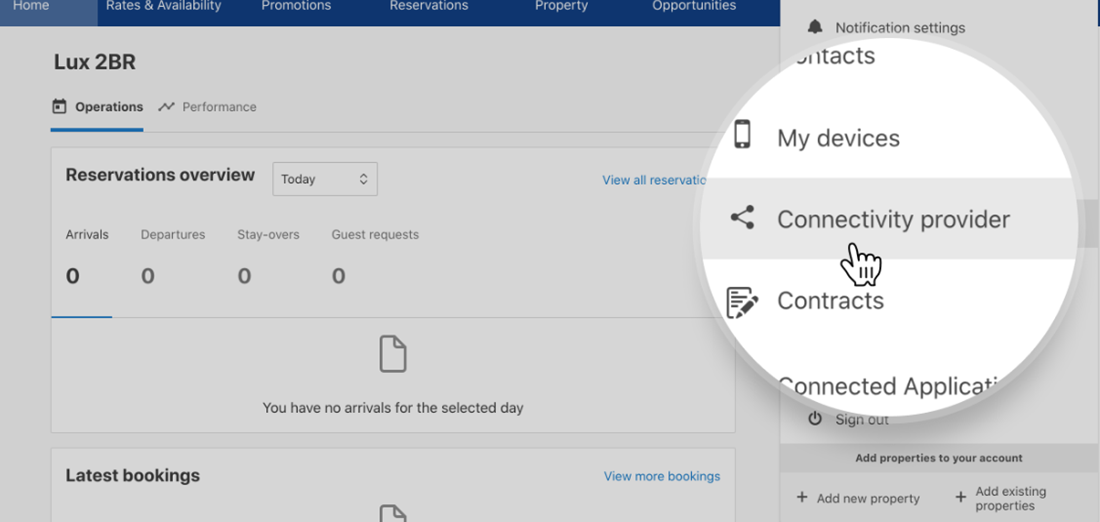Click the Operations calendar icon
Image resolution: width=1100 pixels, height=522 pixels.
(60, 107)
